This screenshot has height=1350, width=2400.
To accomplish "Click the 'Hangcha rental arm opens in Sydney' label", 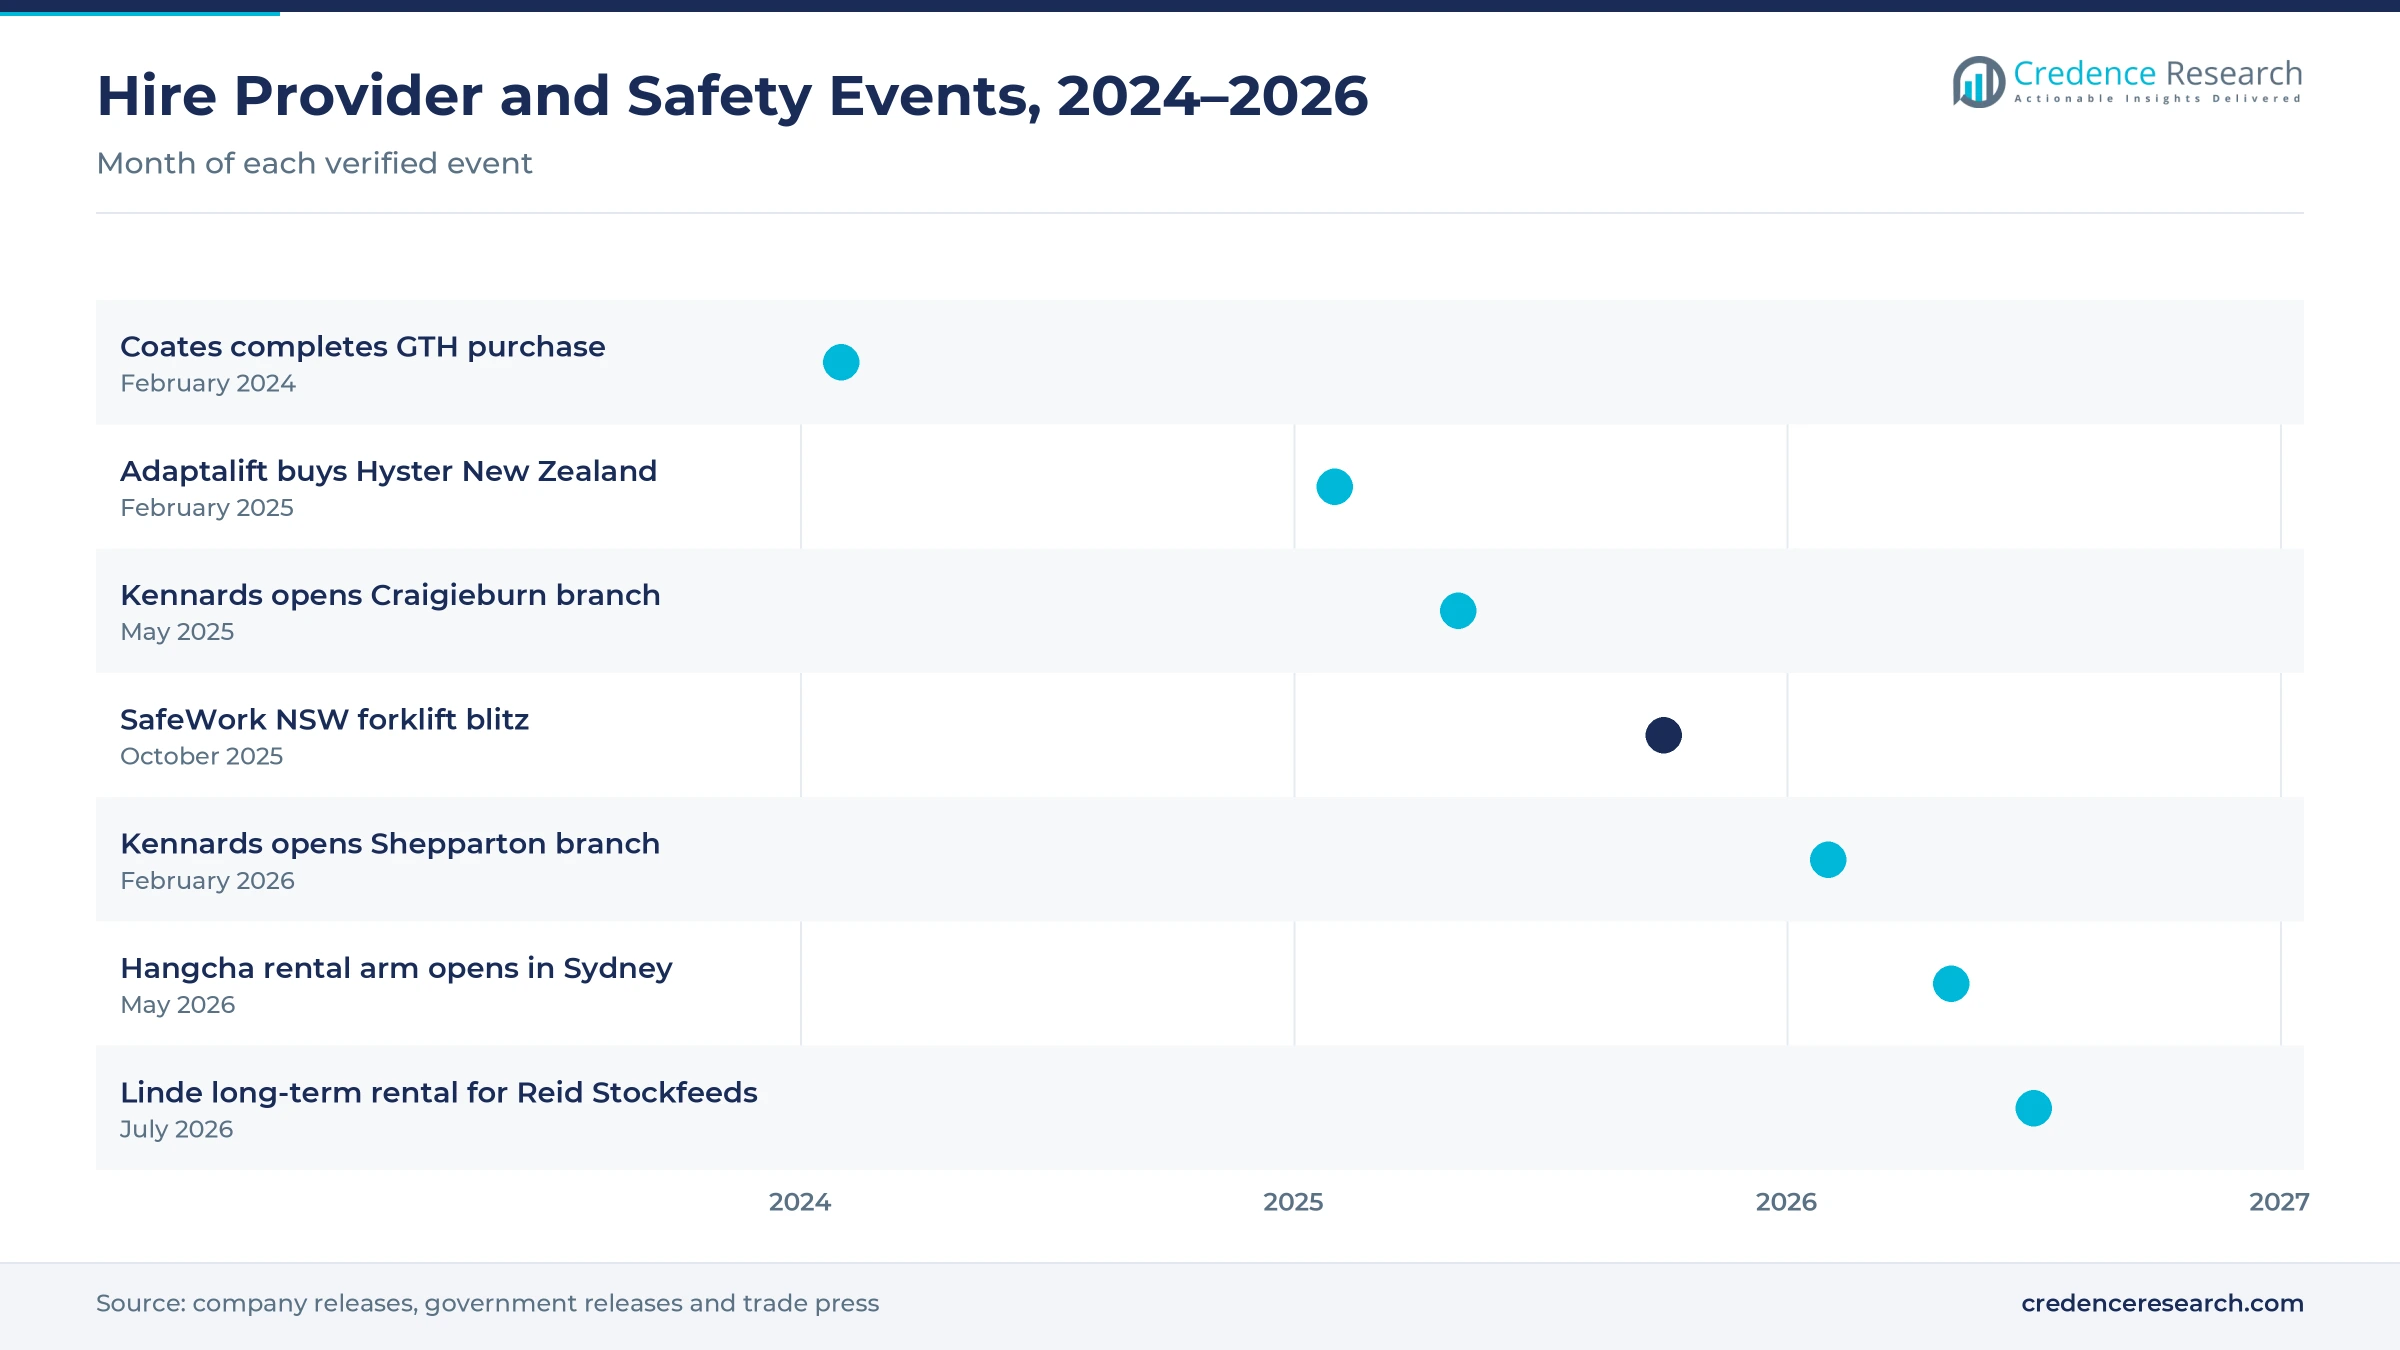I will 396,969.
